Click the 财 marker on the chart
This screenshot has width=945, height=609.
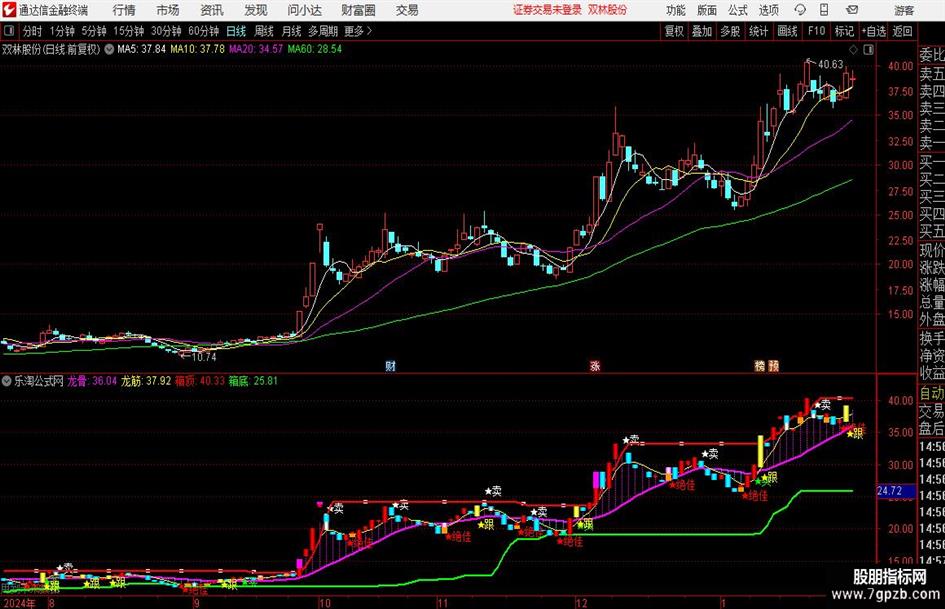tap(391, 365)
